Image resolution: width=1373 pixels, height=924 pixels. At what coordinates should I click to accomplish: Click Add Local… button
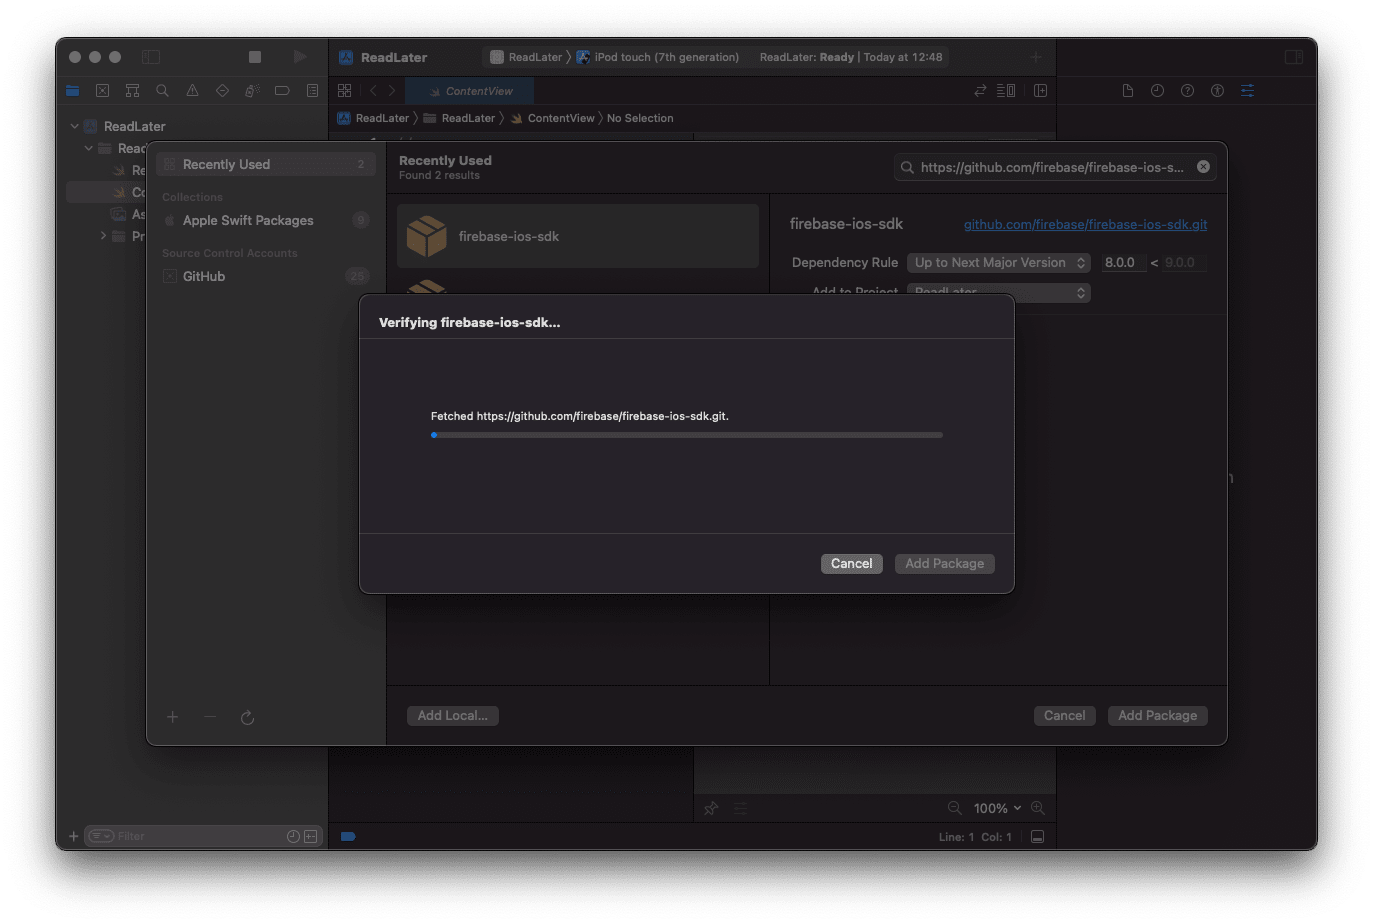tap(452, 716)
